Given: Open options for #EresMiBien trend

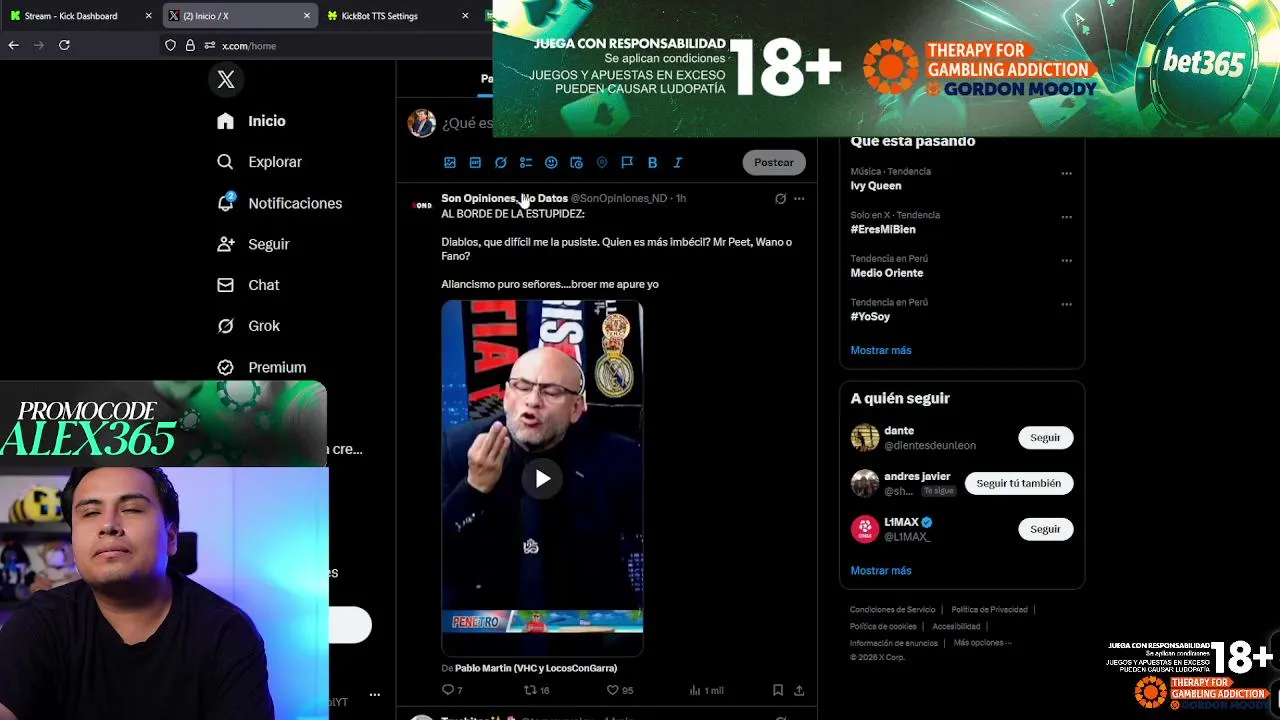Looking at the screenshot, I should [x=1066, y=217].
